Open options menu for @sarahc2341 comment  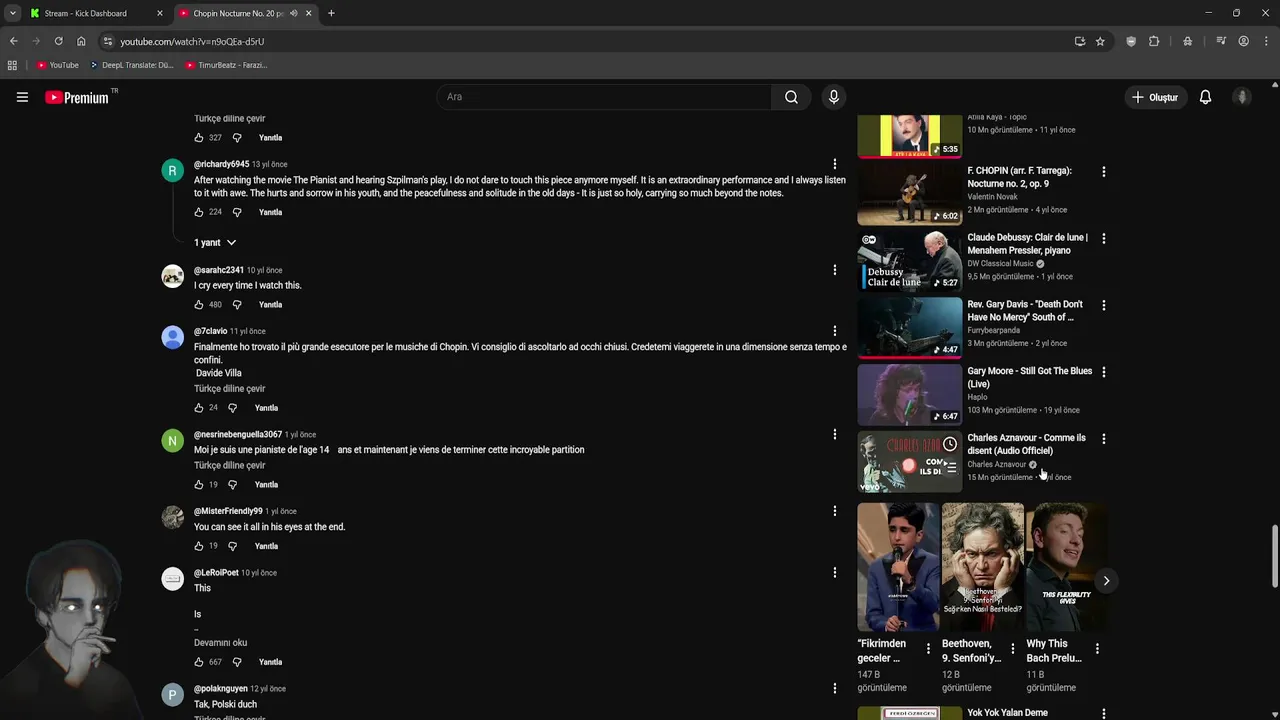(835, 270)
